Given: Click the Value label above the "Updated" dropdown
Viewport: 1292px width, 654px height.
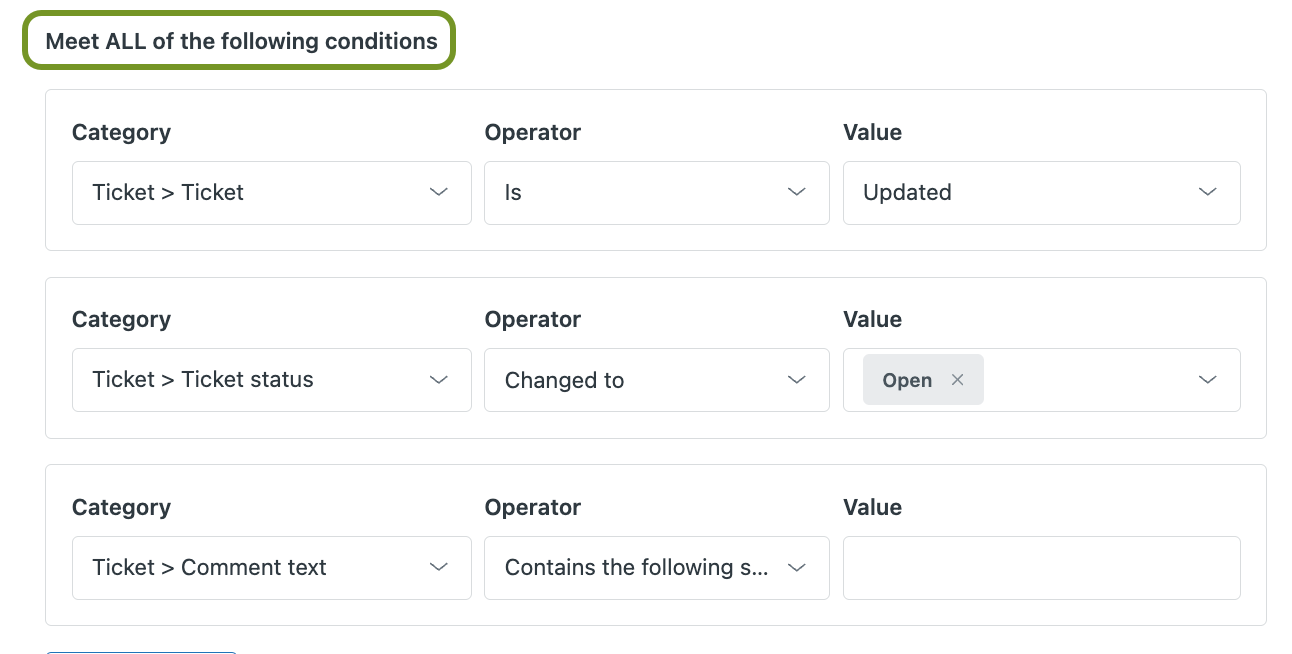Looking at the screenshot, I should point(872,132).
